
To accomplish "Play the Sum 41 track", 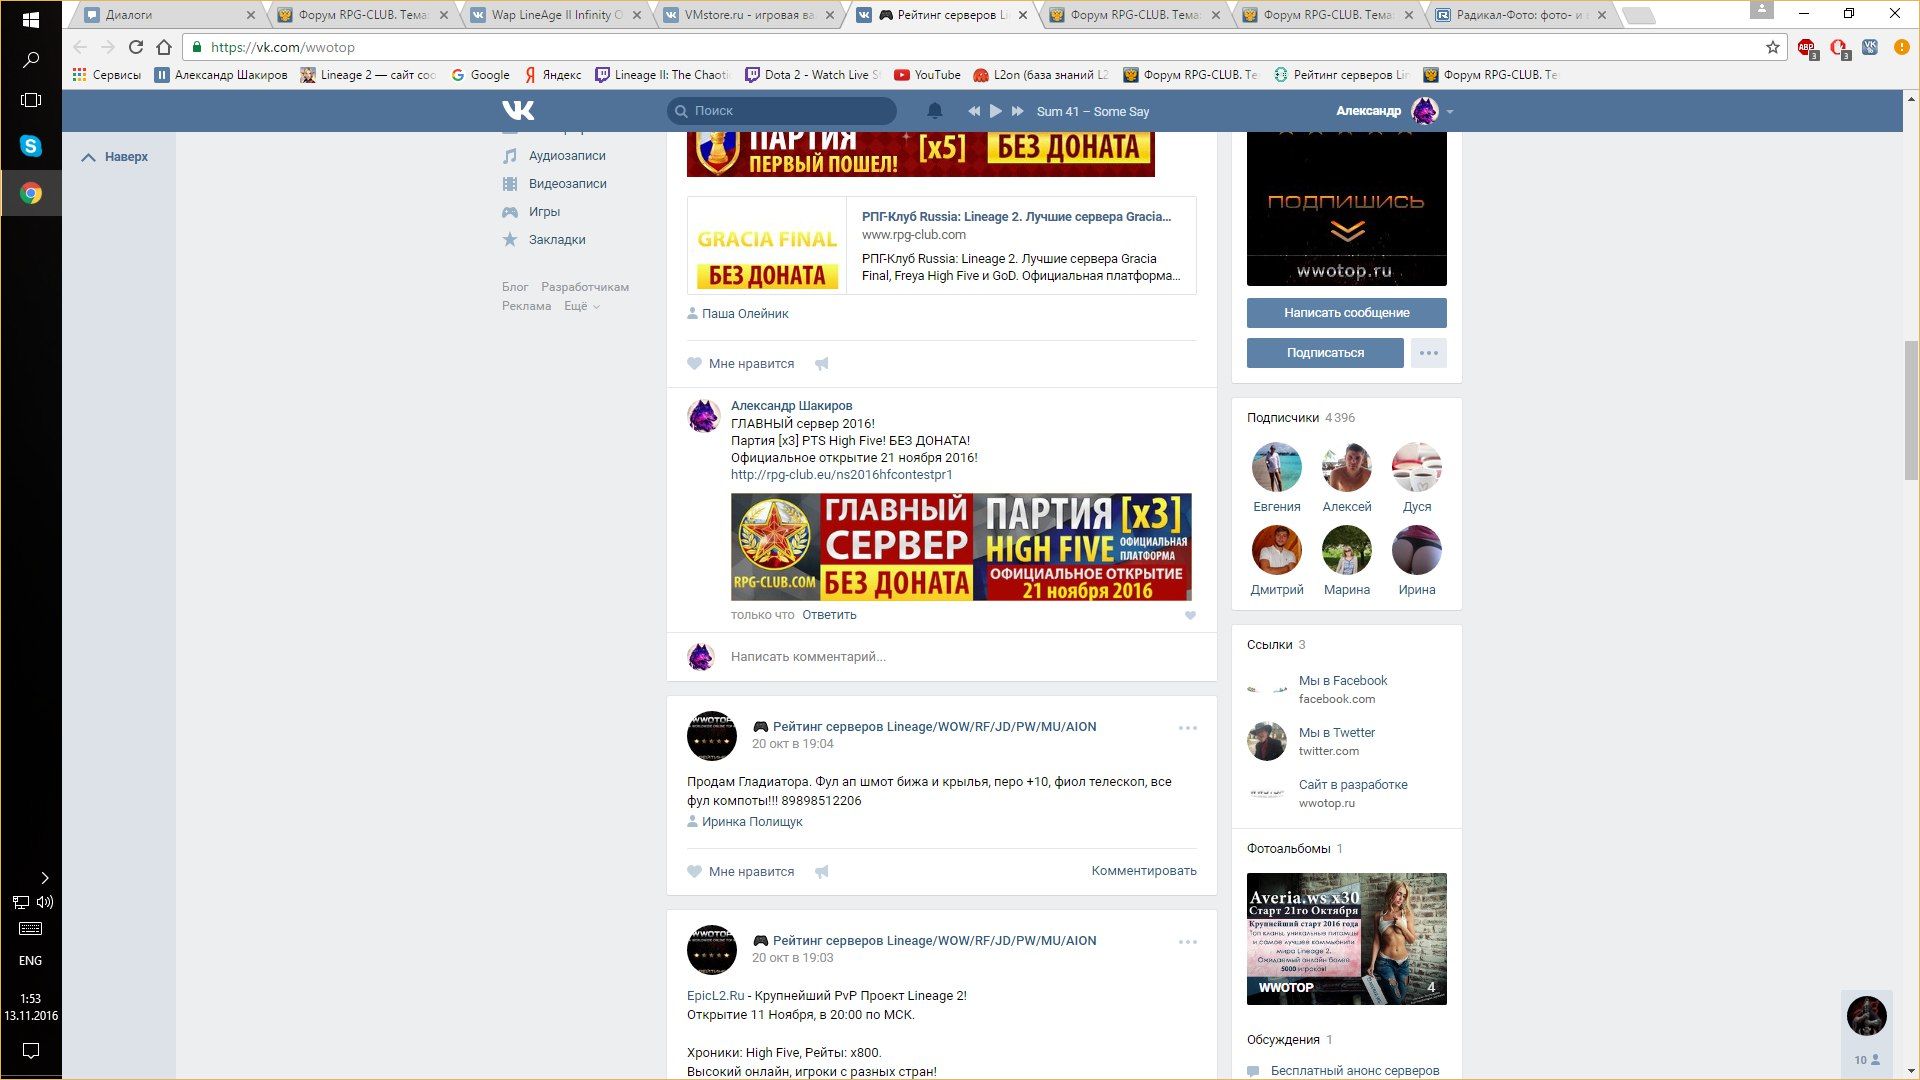I will pyautogui.click(x=995, y=111).
